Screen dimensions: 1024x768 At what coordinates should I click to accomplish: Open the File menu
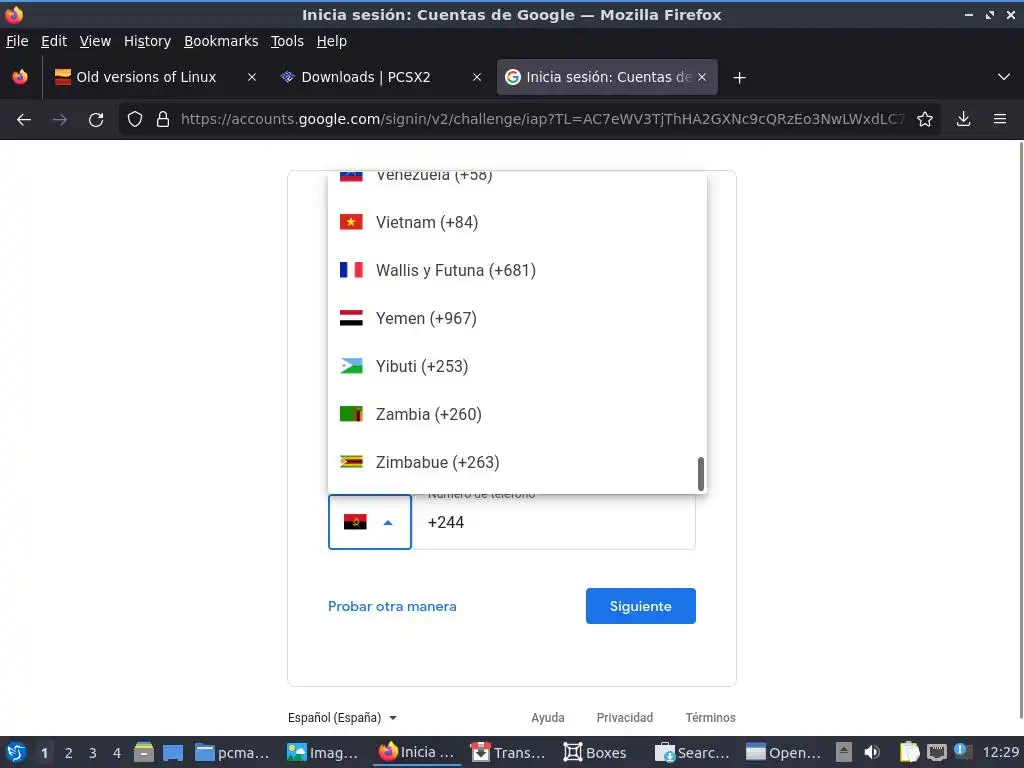pyautogui.click(x=17, y=41)
